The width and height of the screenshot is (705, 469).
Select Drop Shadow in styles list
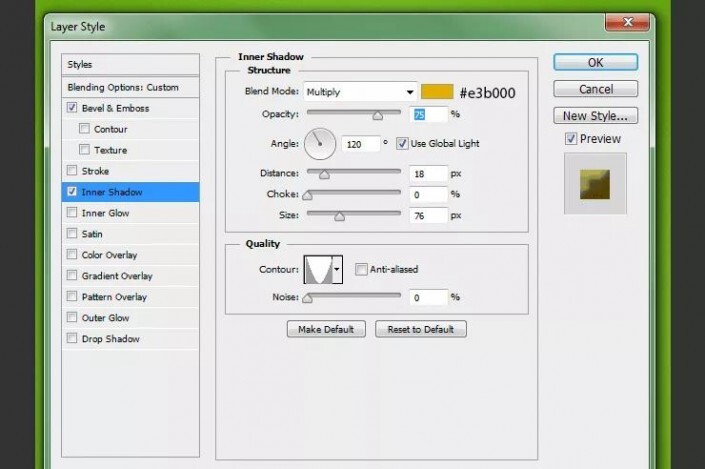(x=110, y=339)
